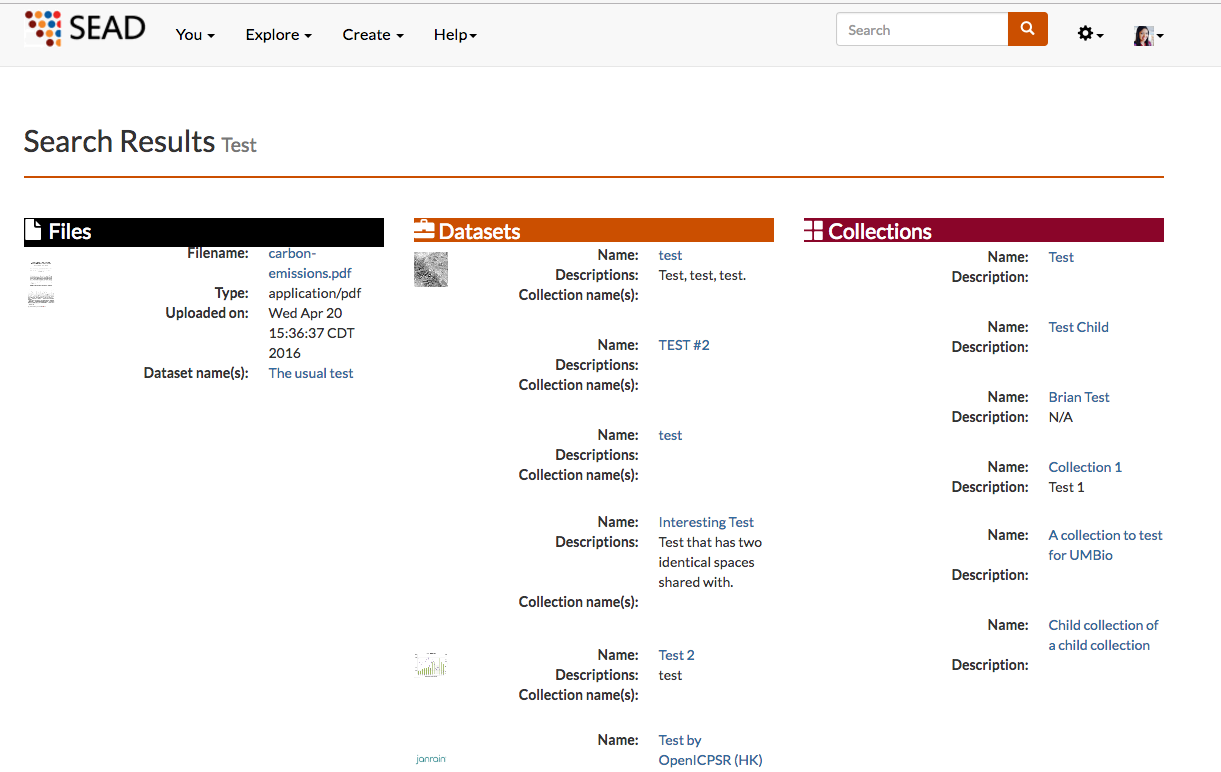Image resolution: width=1221 pixels, height=772 pixels.
Task: Click the Files section document icon
Action: click(x=34, y=231)
